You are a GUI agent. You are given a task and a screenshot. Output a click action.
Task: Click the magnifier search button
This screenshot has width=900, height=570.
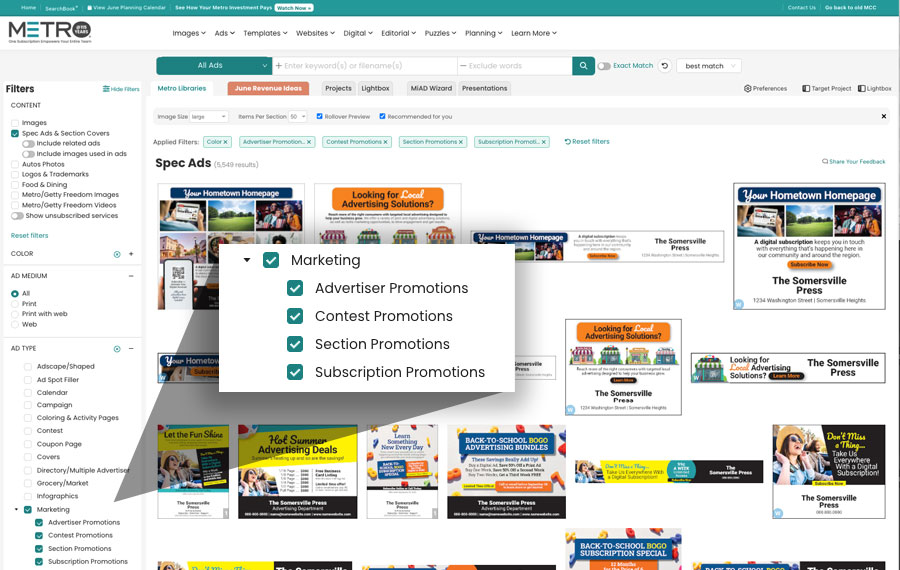tap(583, 66)
